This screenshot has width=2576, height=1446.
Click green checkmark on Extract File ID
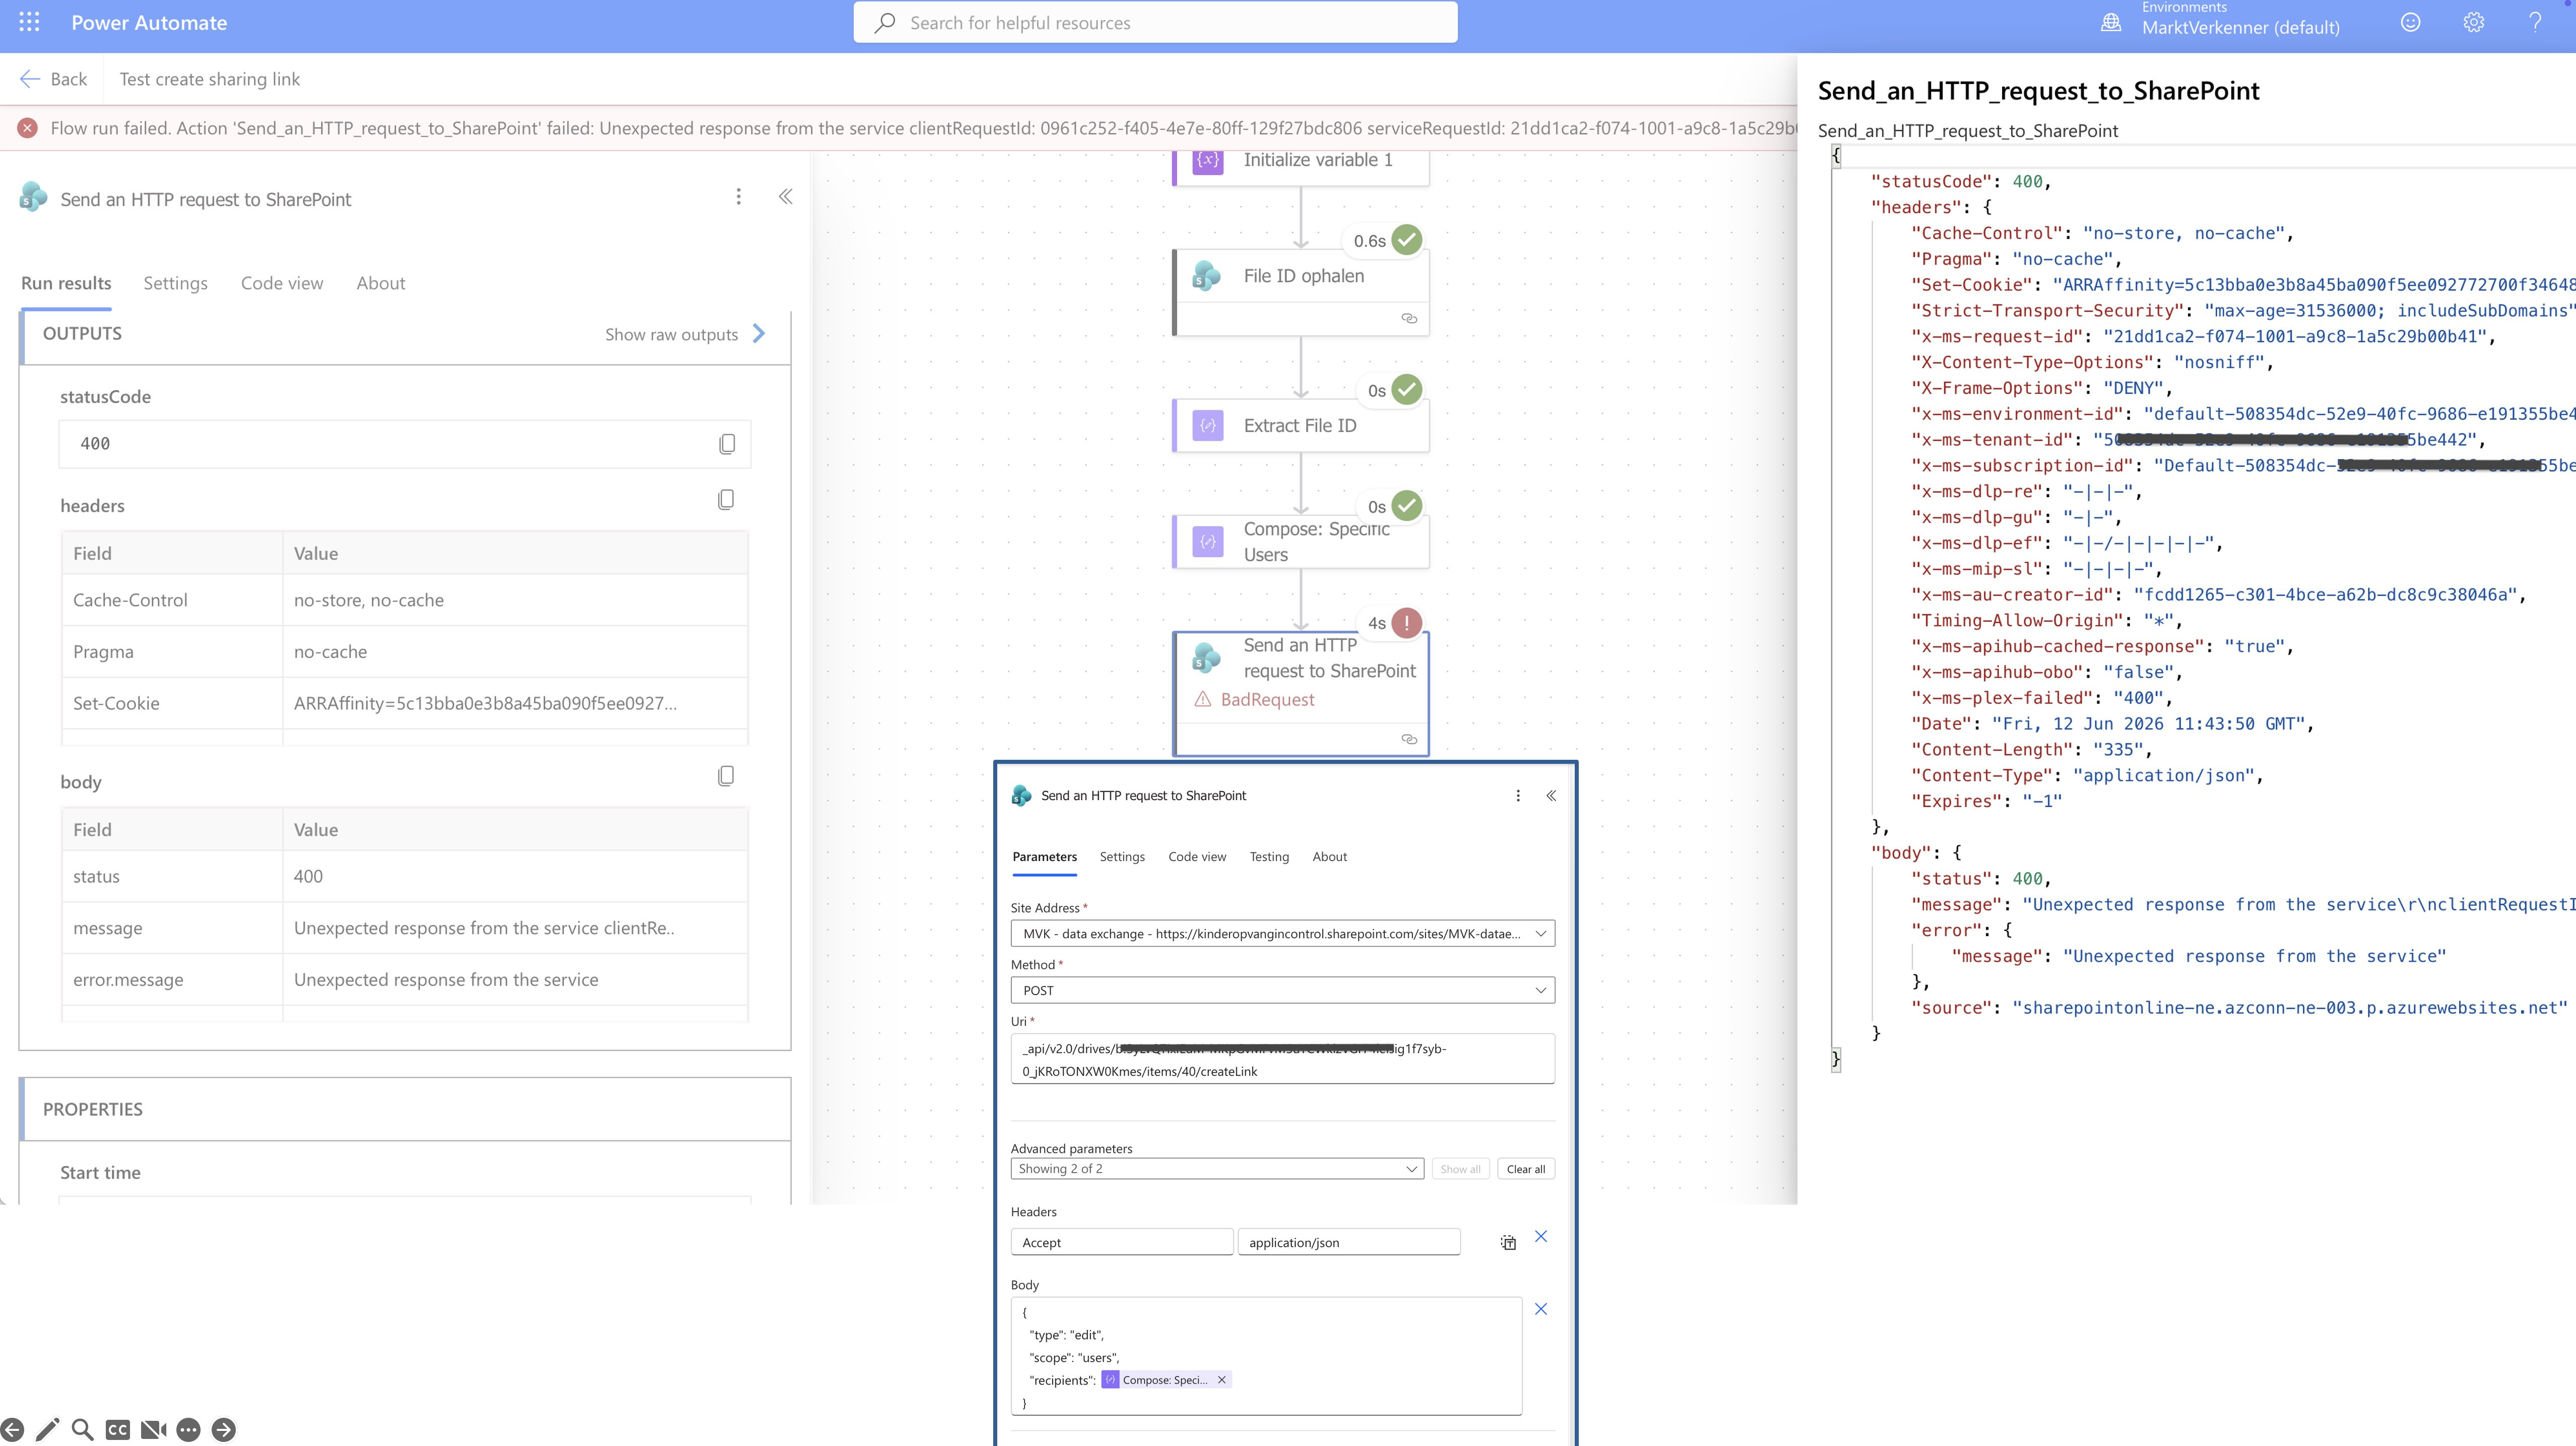click(1407, 390)
